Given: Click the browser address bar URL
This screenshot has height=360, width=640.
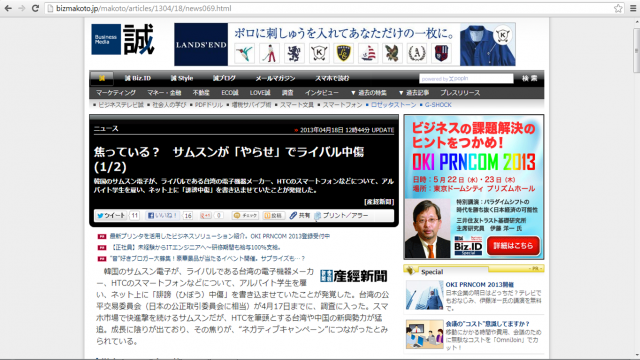Looking at the screenshot, I should click(143, 8).
